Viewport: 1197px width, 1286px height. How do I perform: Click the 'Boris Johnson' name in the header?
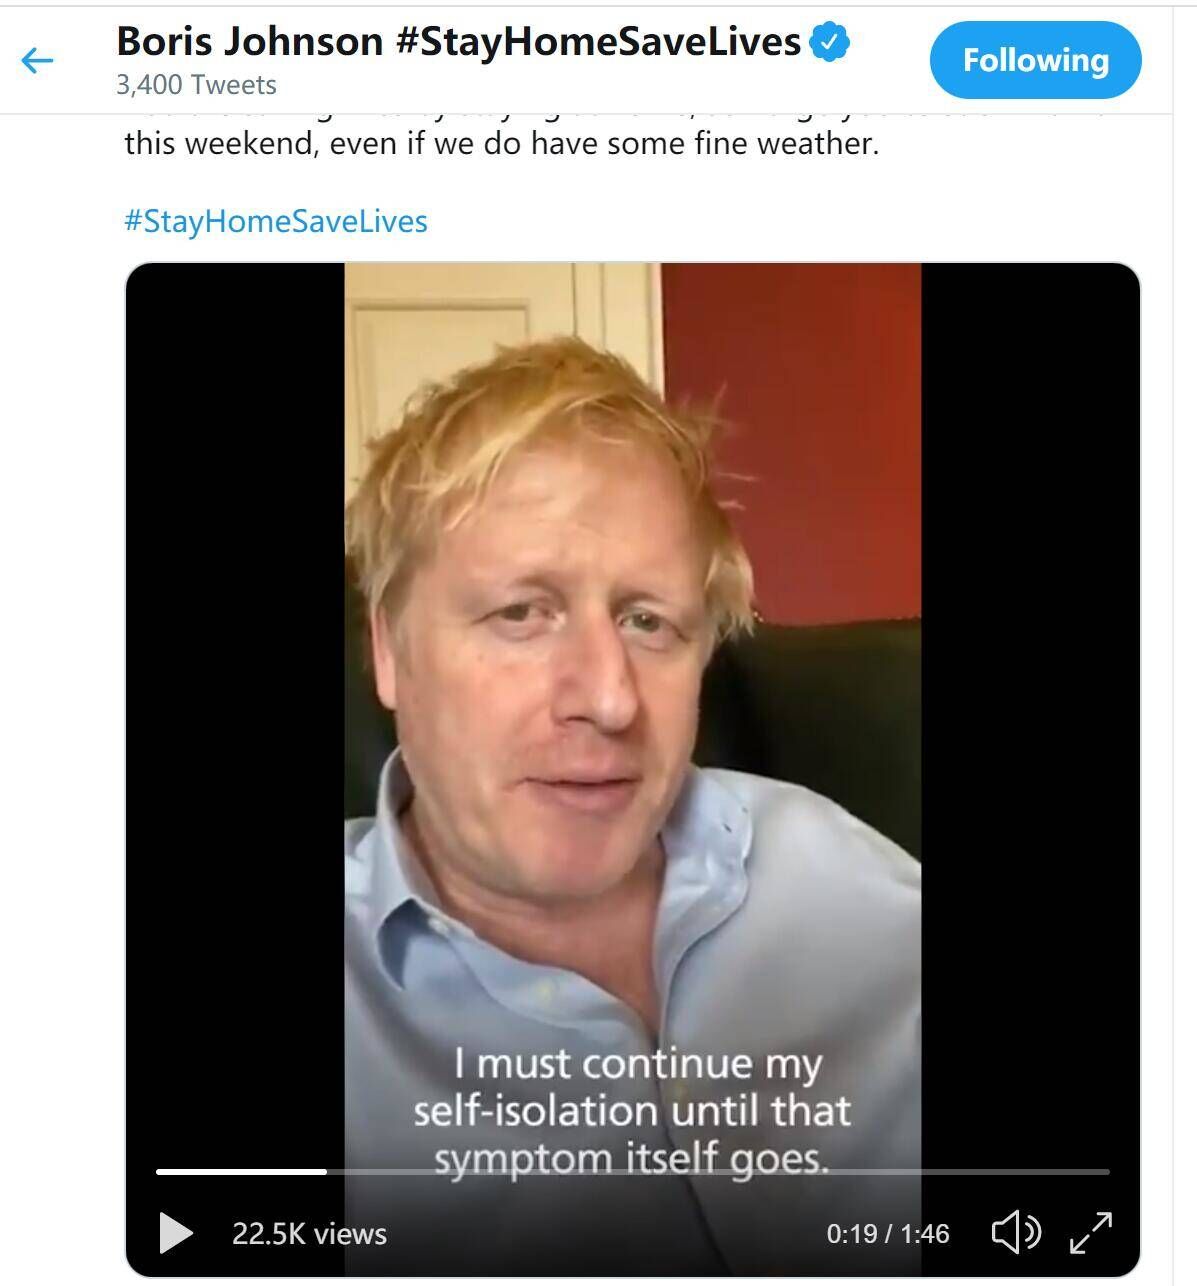249,42
